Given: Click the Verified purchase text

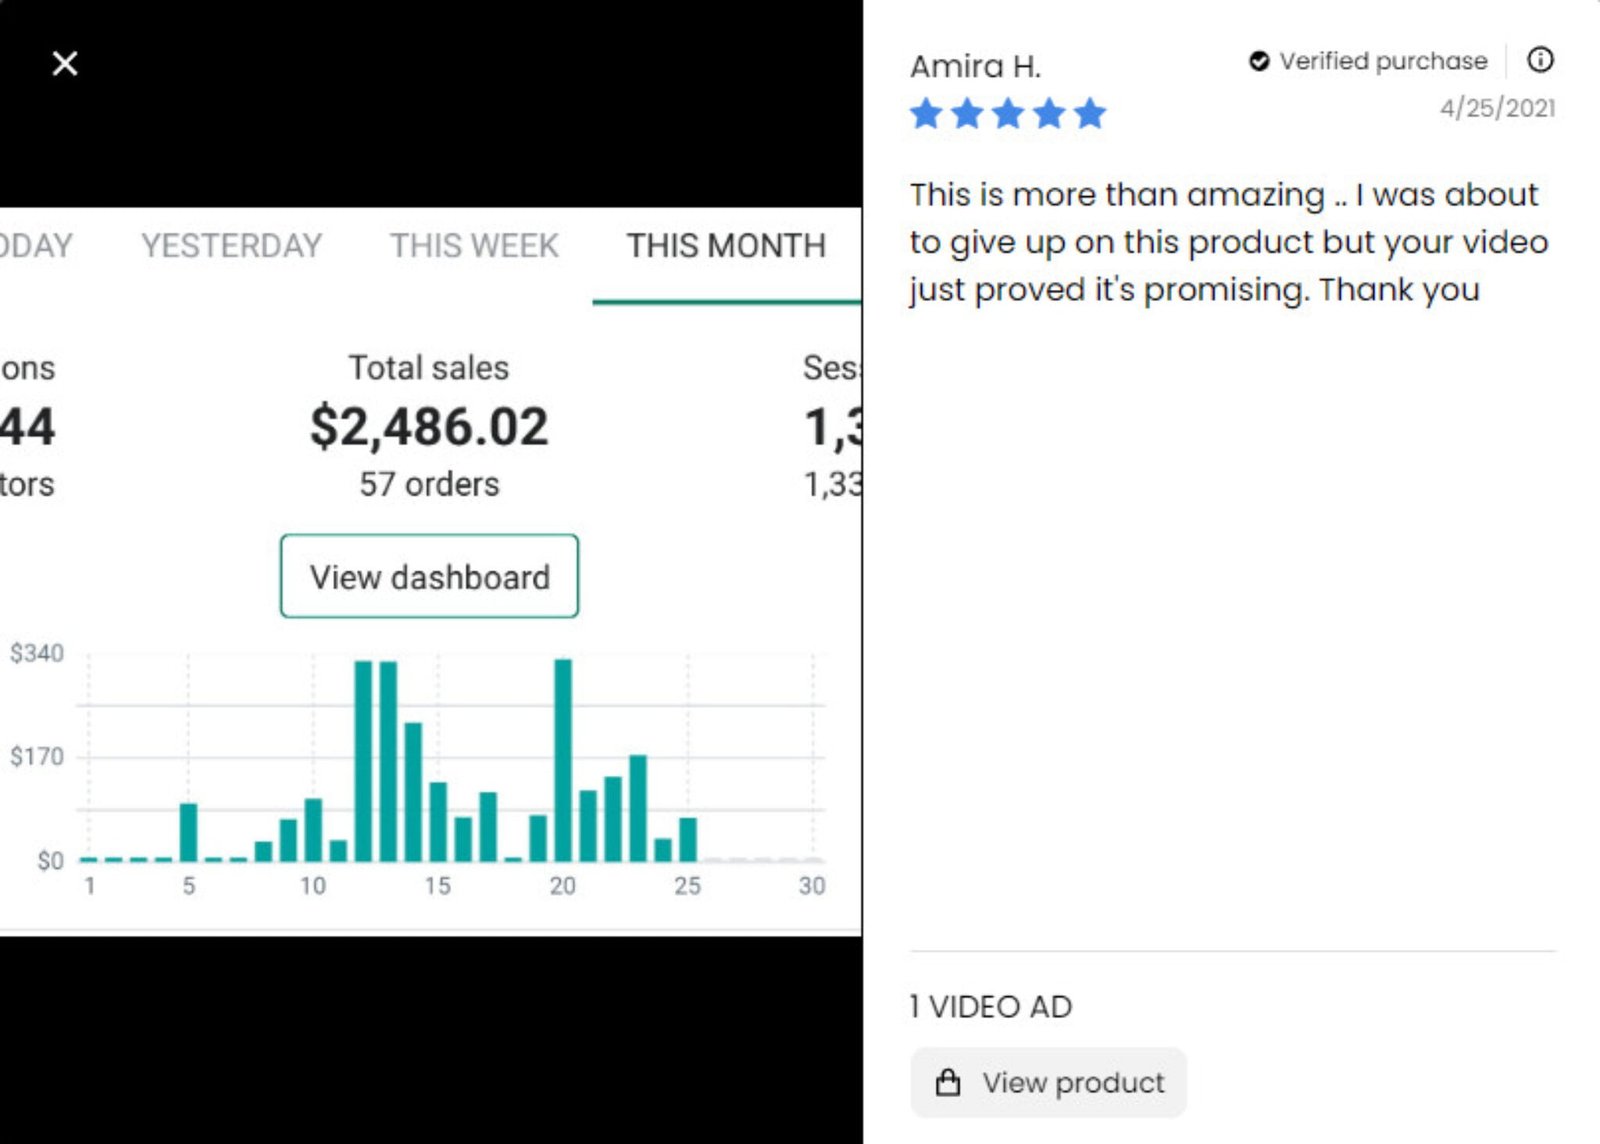Looking at the screenshot, I should [x=1383, y=61].
